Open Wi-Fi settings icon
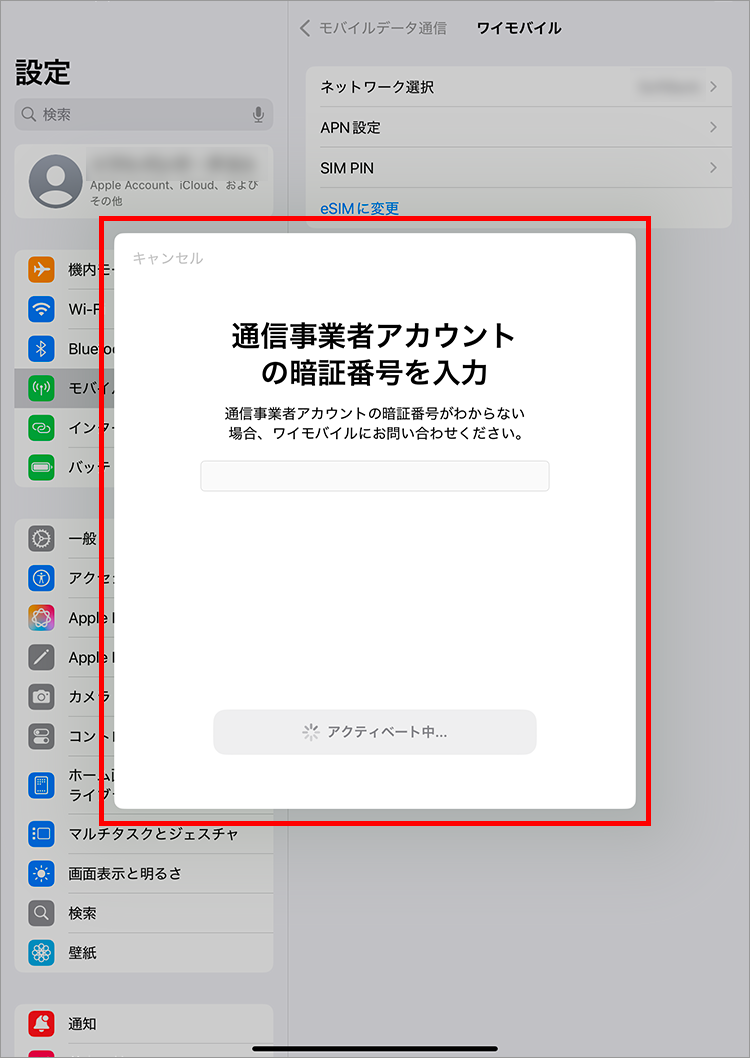The image size is (750, 1058). coord(41,309)
